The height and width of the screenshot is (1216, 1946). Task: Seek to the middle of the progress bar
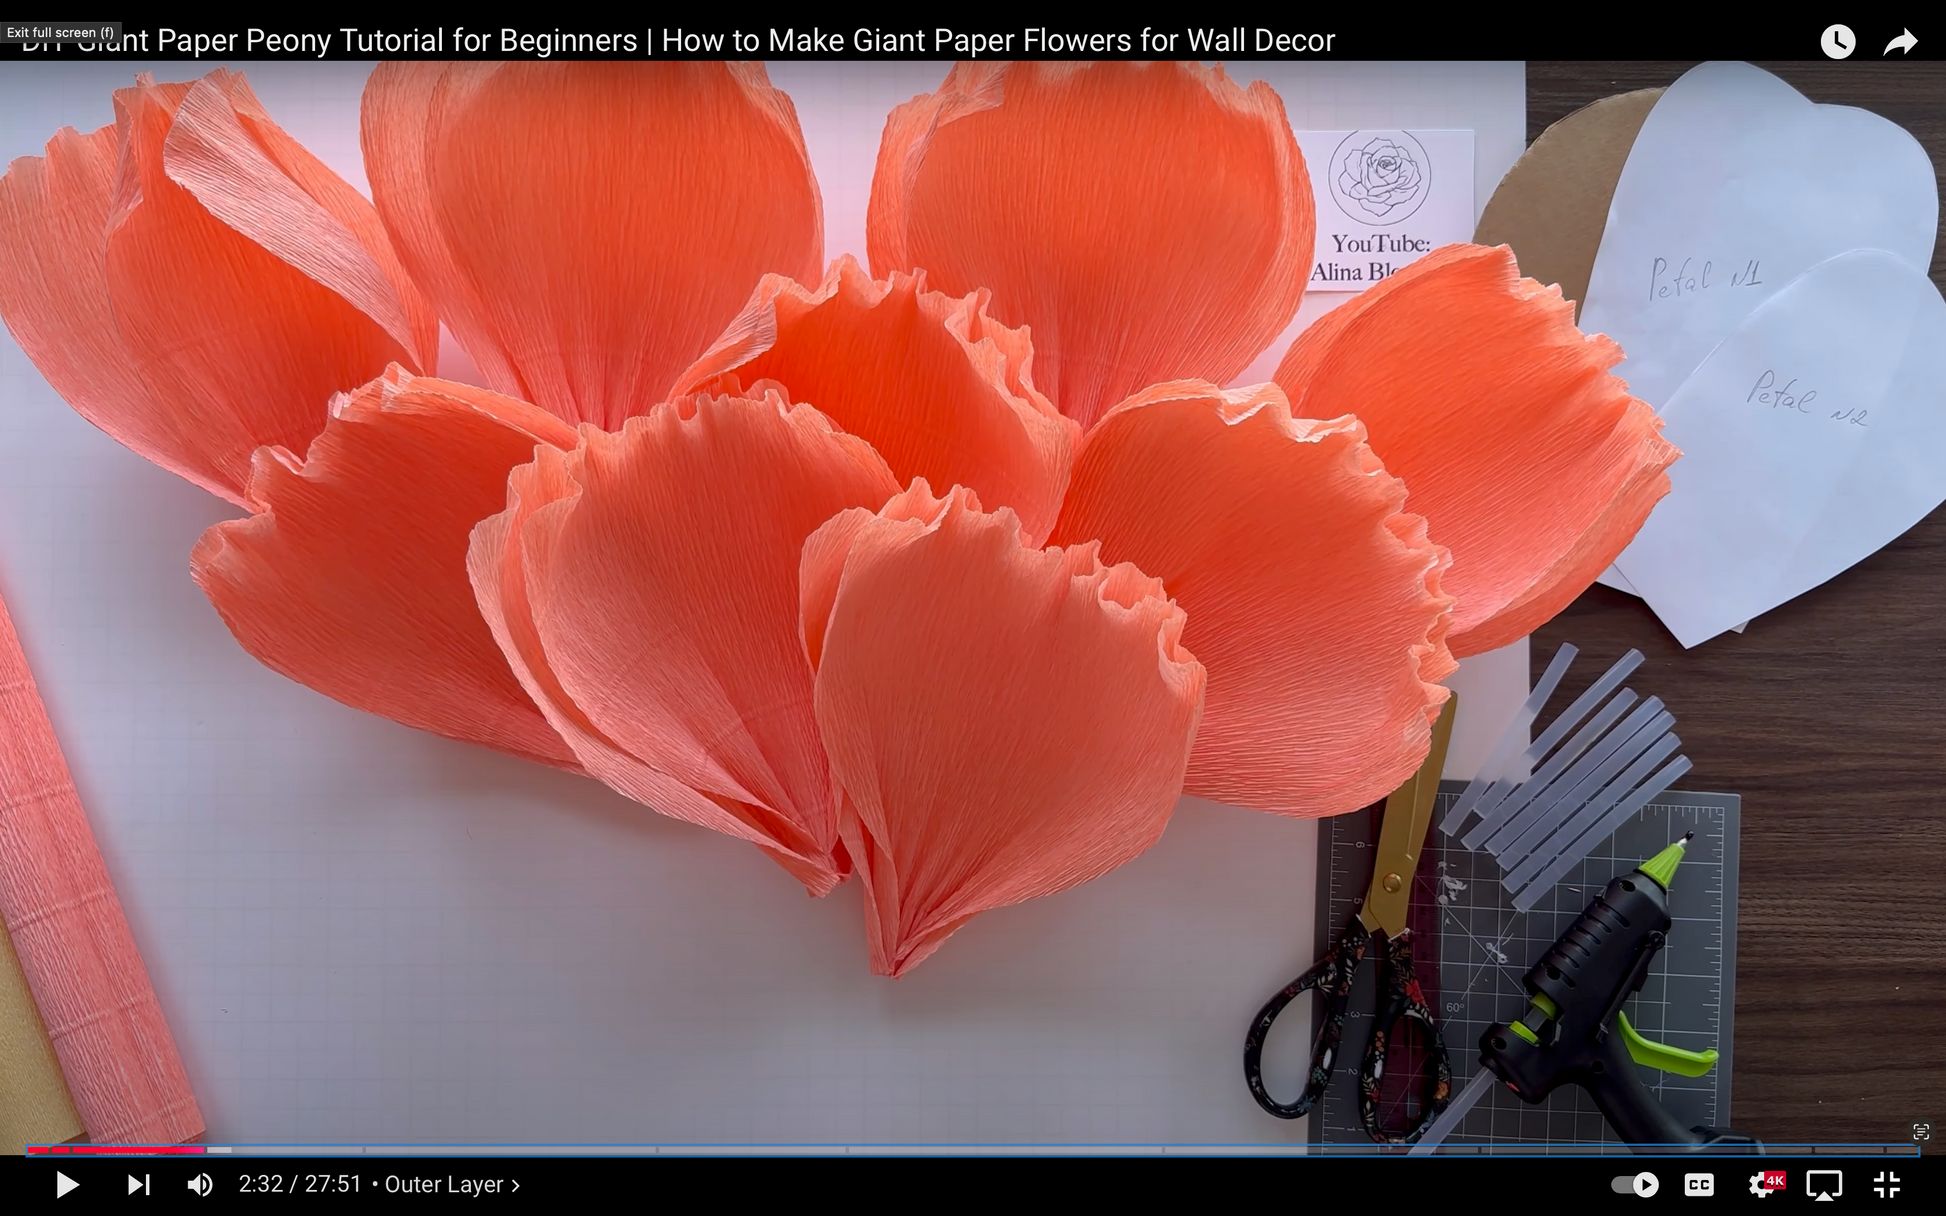click(x=973, y=1149)
